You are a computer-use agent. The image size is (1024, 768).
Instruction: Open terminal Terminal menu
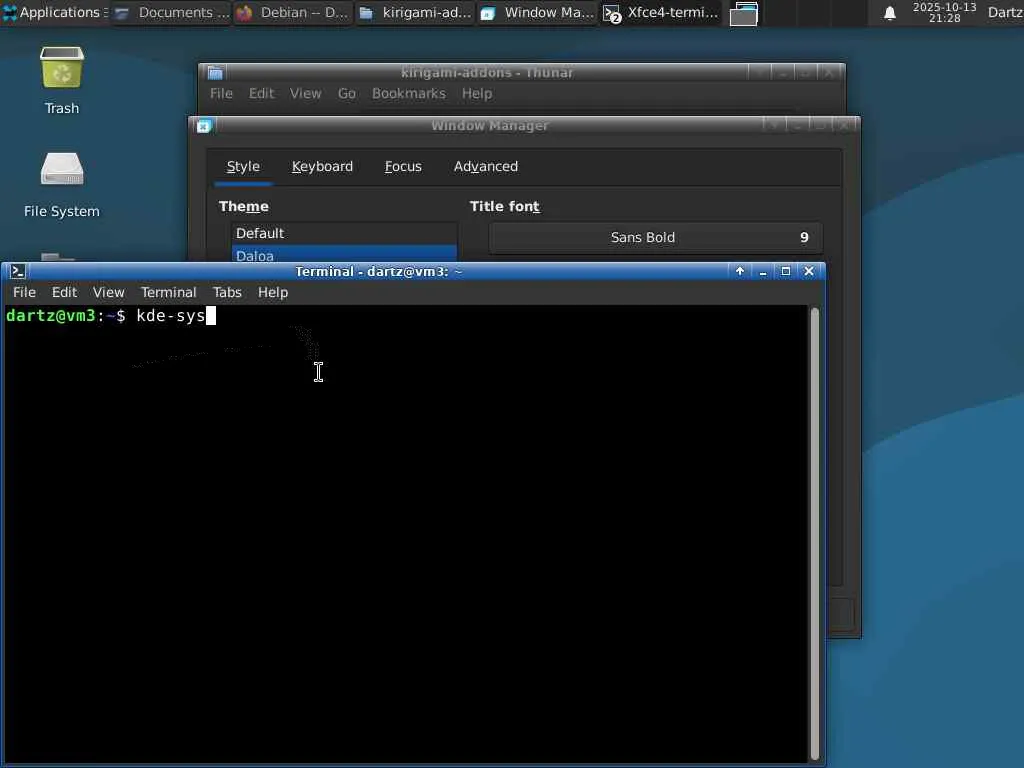point(168,293)
